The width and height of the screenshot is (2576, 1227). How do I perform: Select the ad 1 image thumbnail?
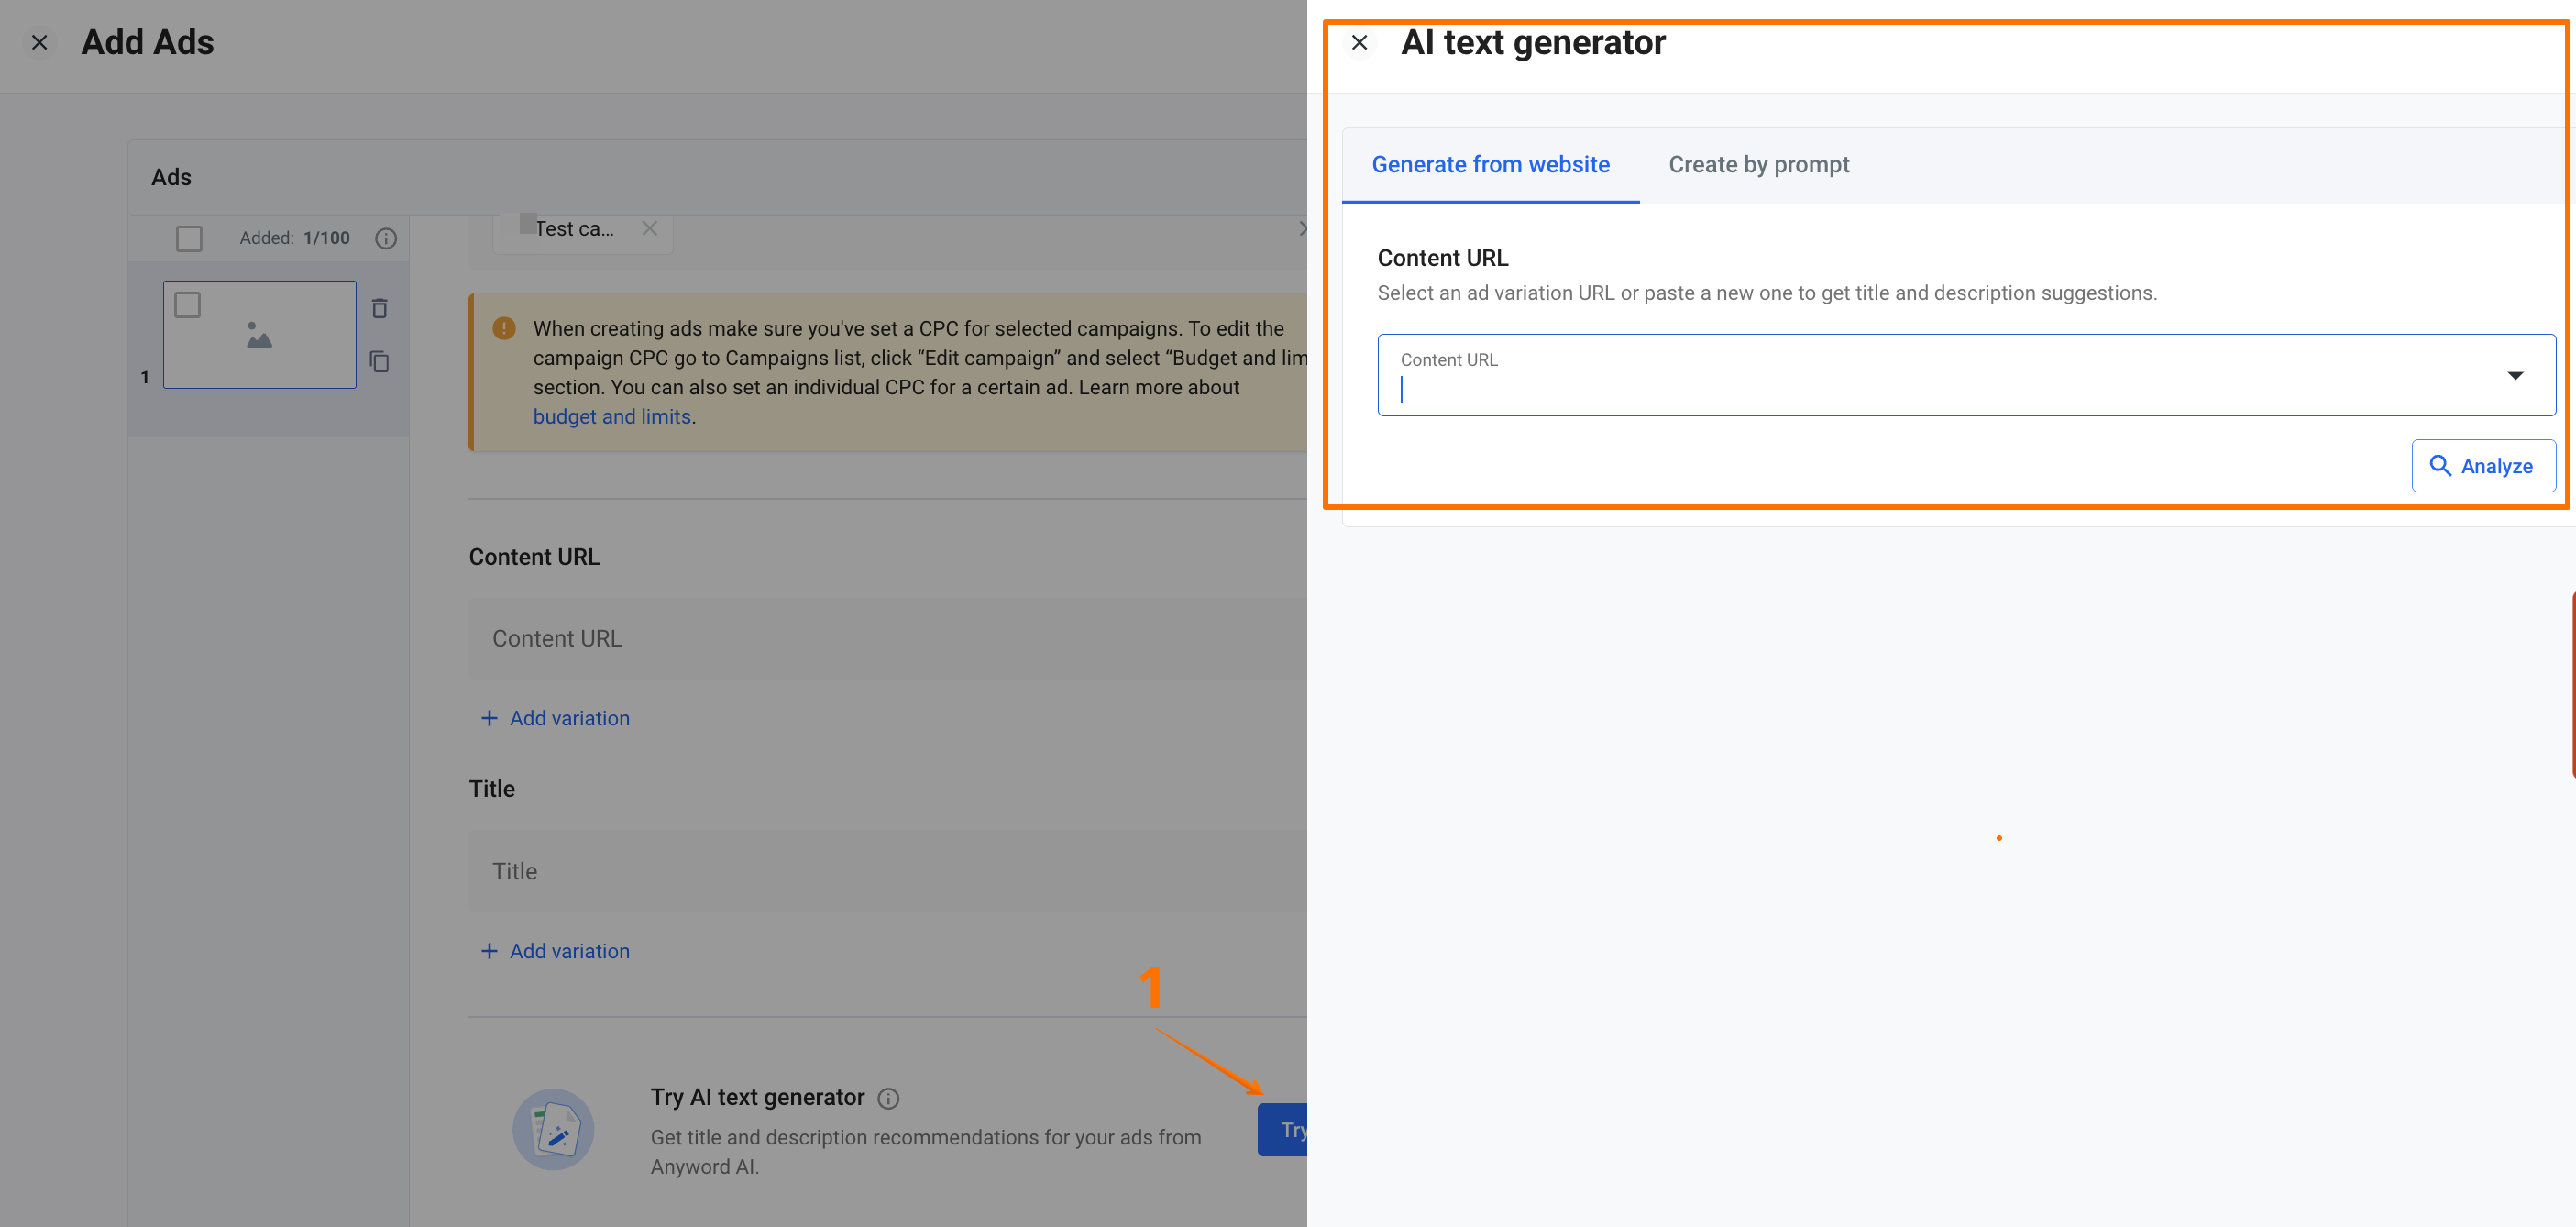click(260, 335)
